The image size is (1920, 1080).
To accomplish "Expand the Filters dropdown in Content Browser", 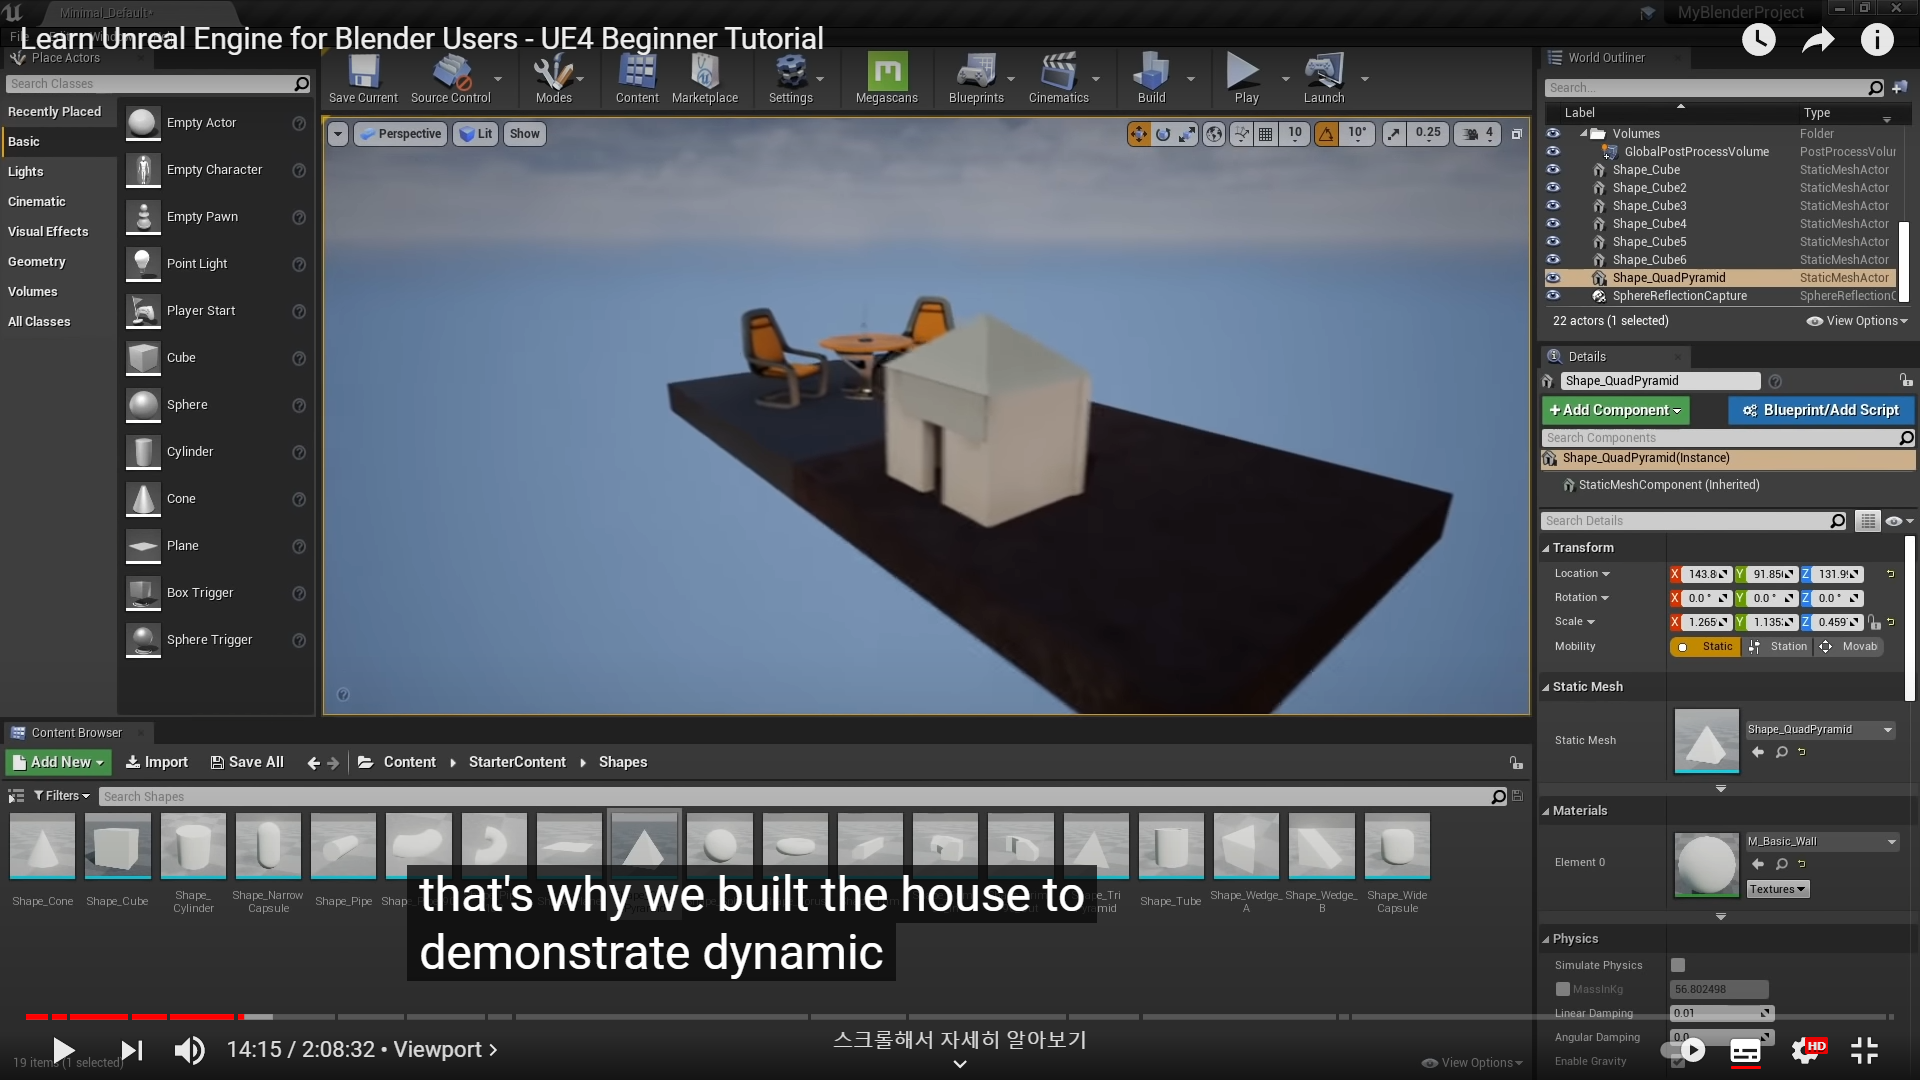I will tap(62, 796).
